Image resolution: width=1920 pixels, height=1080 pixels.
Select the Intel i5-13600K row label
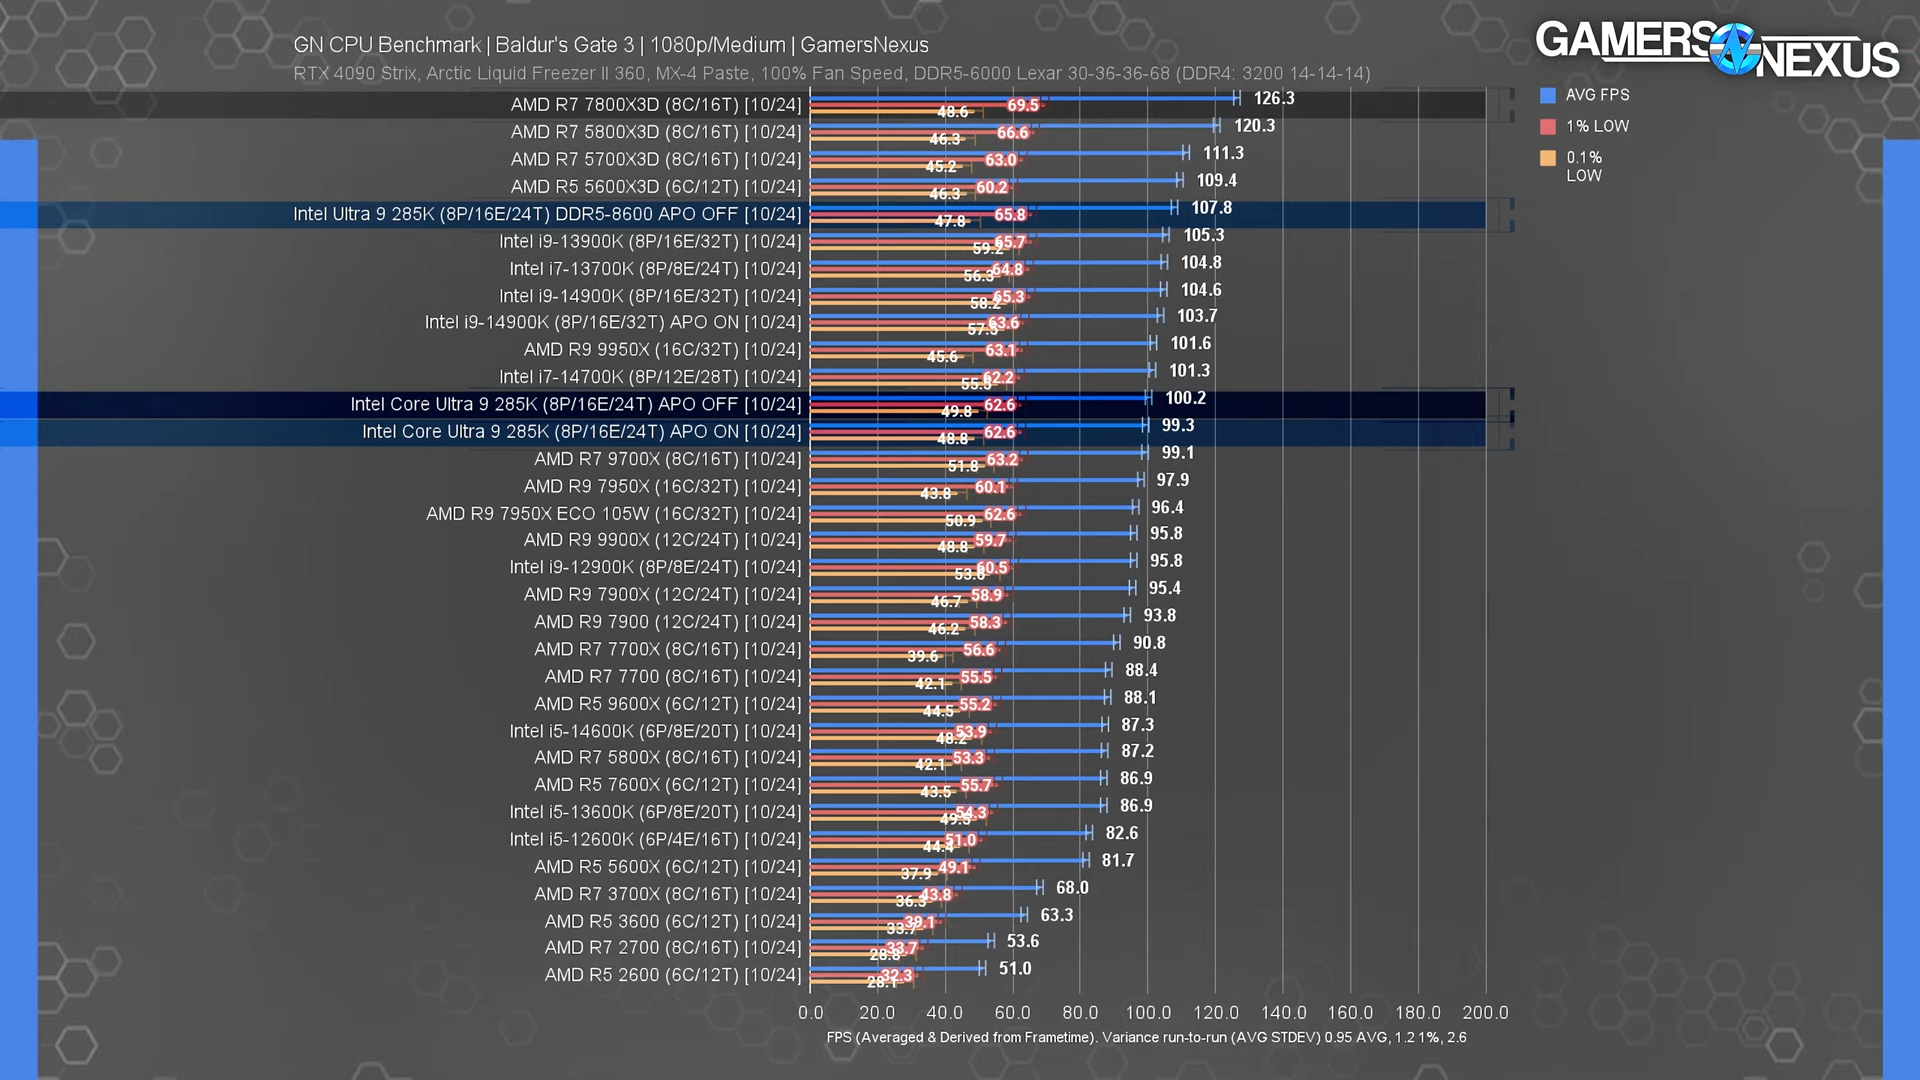pos(655,812)
